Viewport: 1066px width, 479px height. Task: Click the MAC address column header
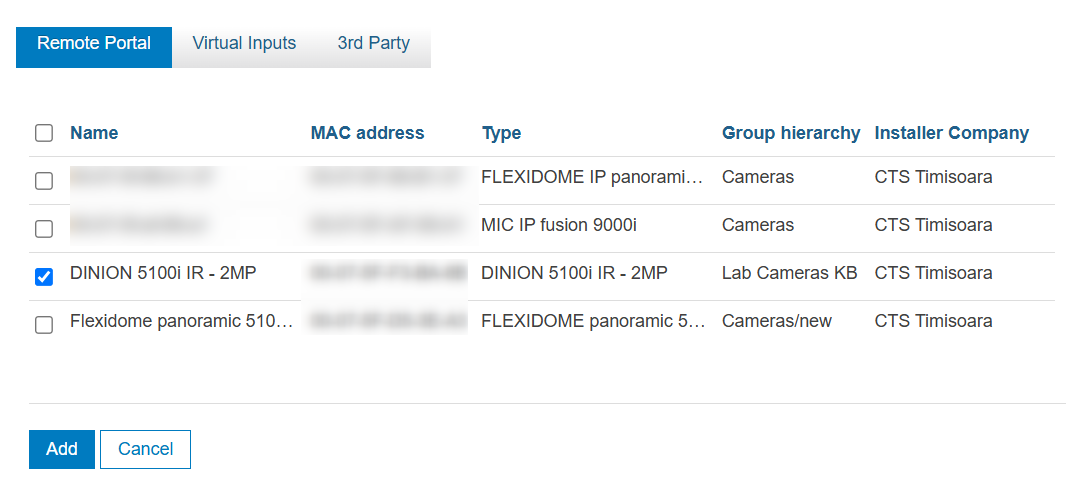click(x=367, y=133)
